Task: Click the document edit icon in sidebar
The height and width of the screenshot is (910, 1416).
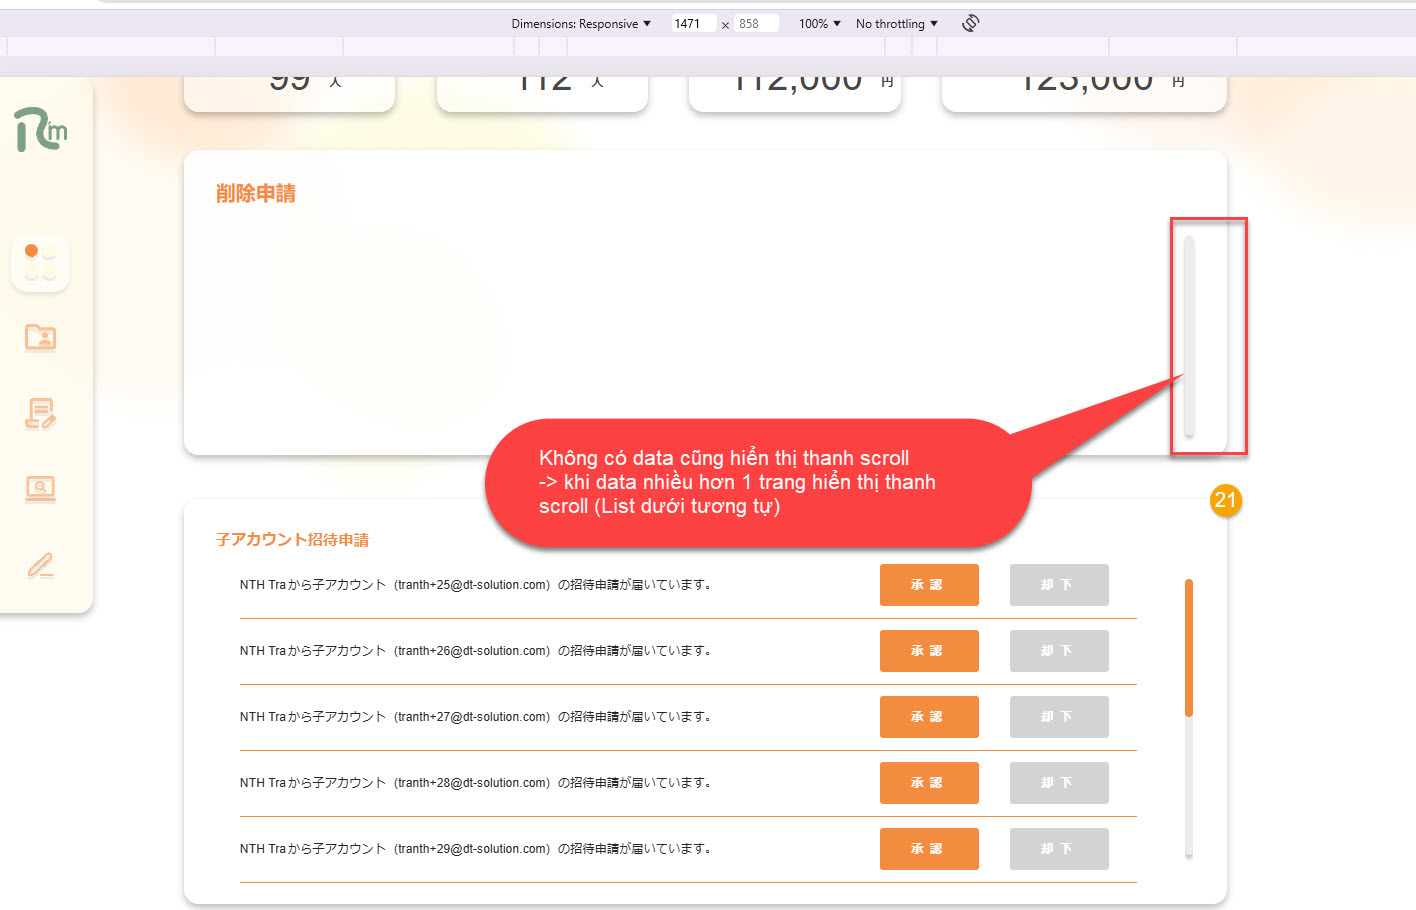Action: (40, 413)
